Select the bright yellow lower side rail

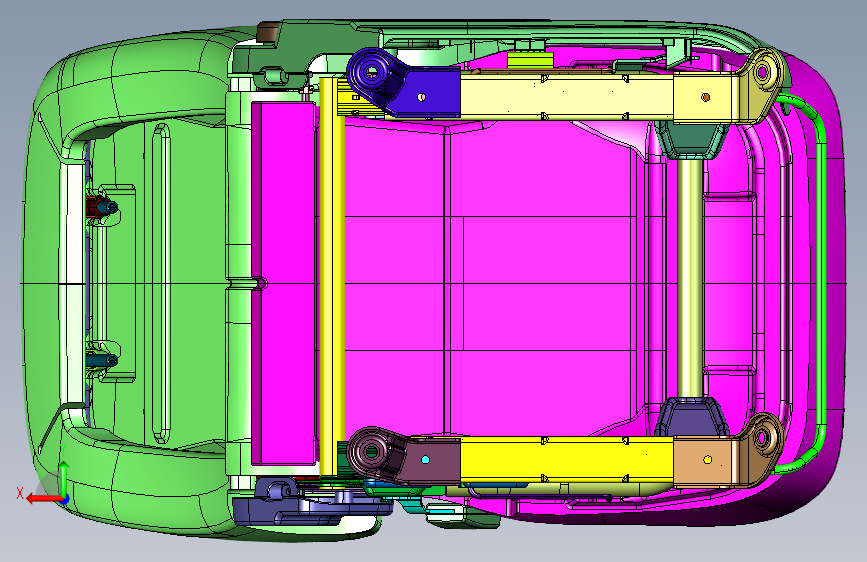[x=567, y=459]
